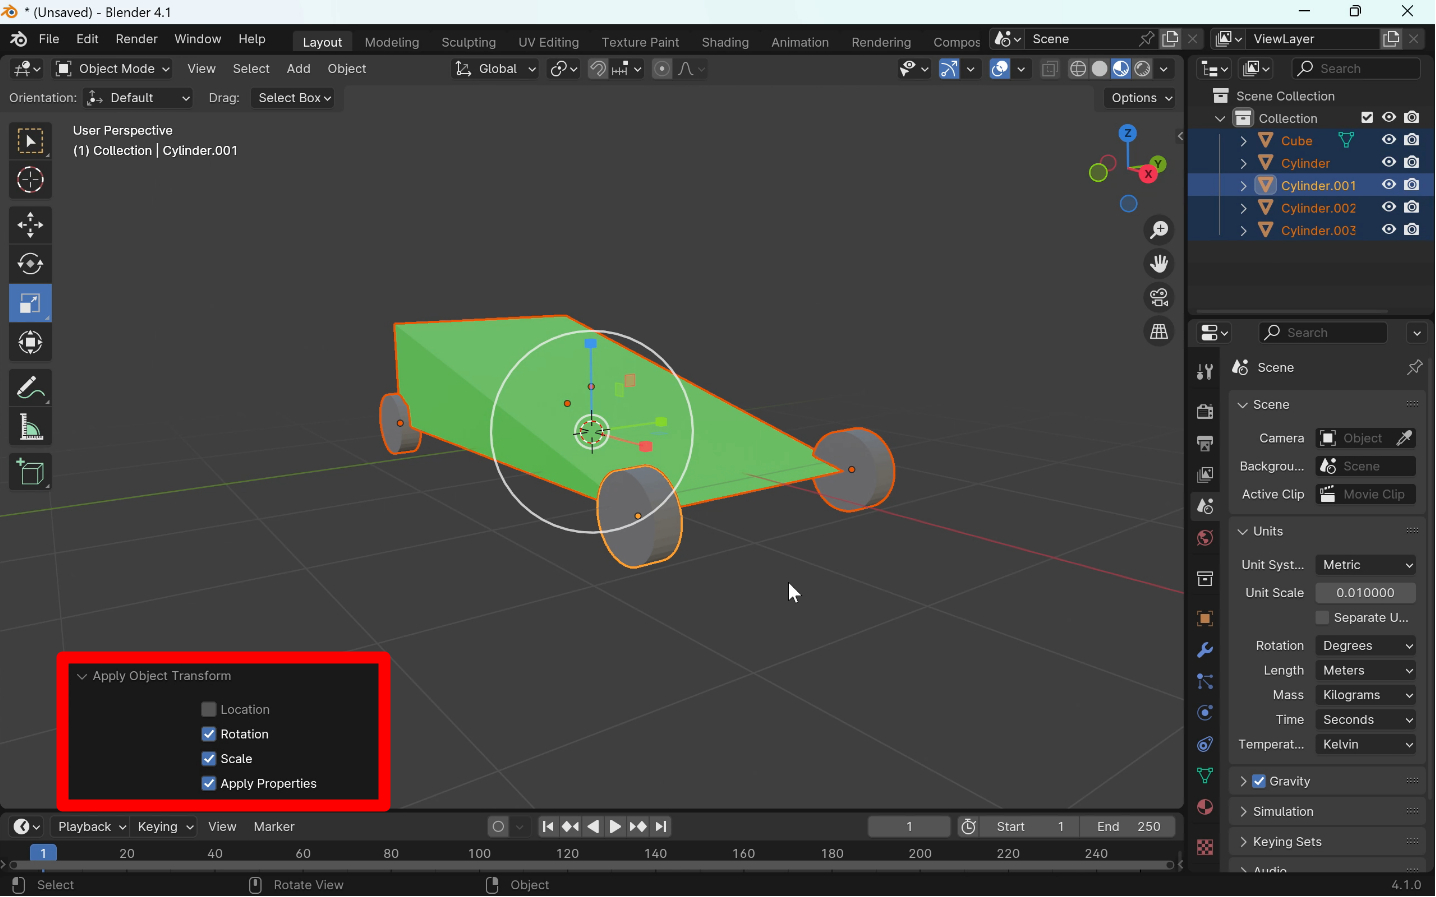
Task: Click the End frame 250 field
Action: coord(1128,827)
